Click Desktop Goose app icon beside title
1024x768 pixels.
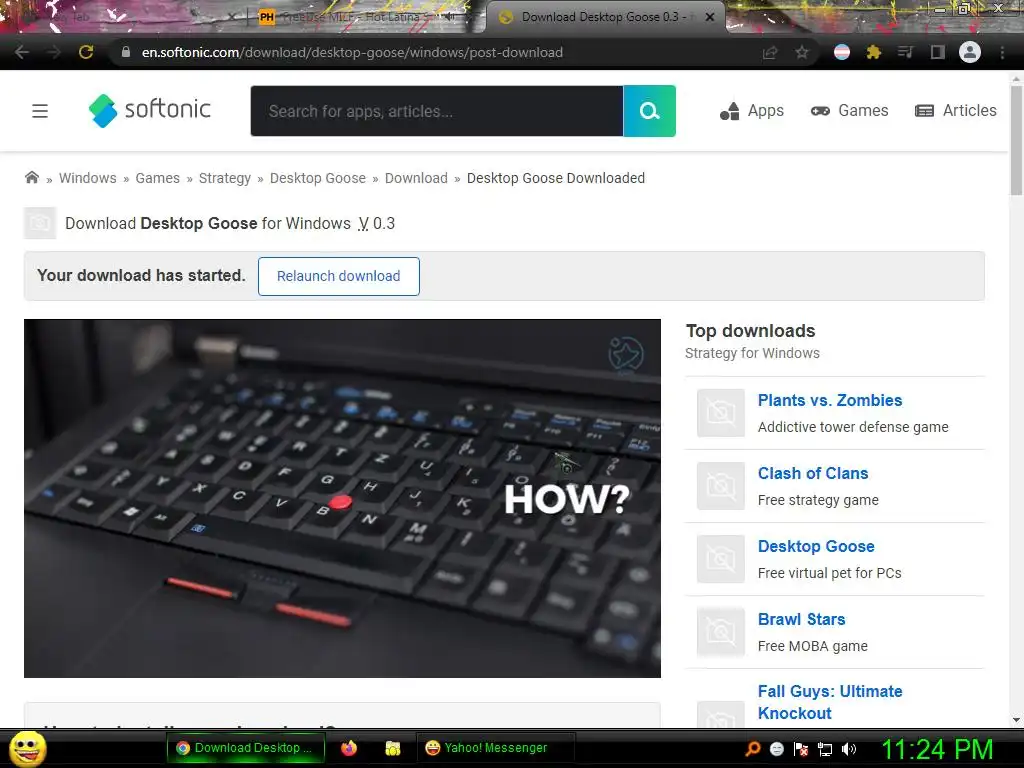coord(40,223)
